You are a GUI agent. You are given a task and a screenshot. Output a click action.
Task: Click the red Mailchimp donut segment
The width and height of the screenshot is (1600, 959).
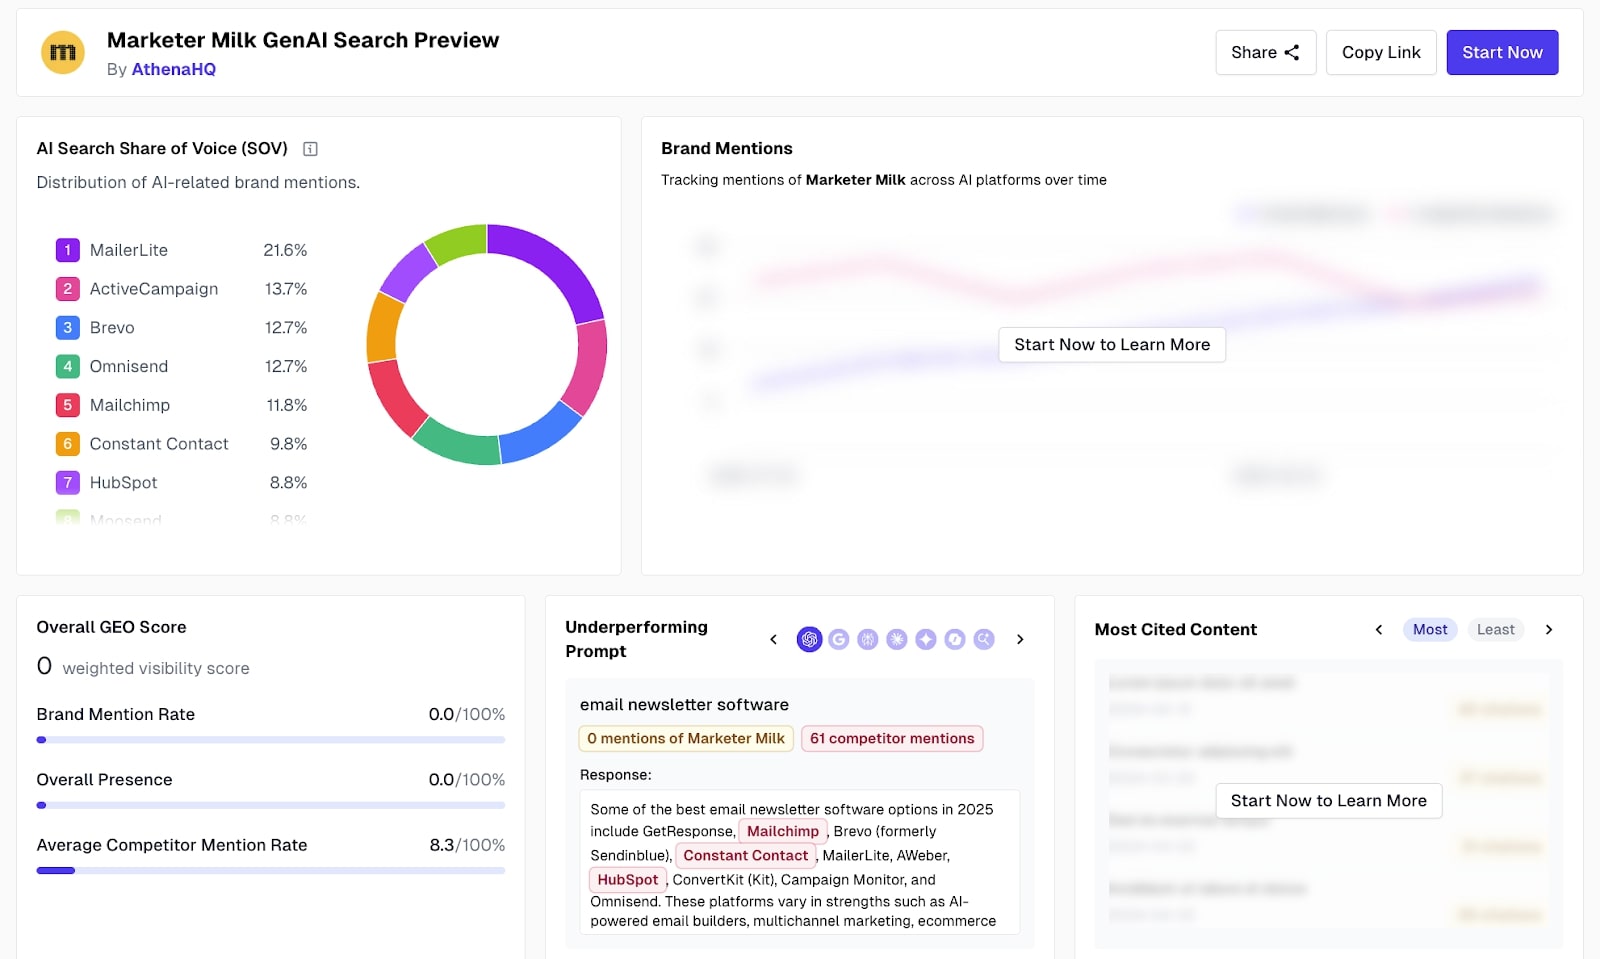395,398
